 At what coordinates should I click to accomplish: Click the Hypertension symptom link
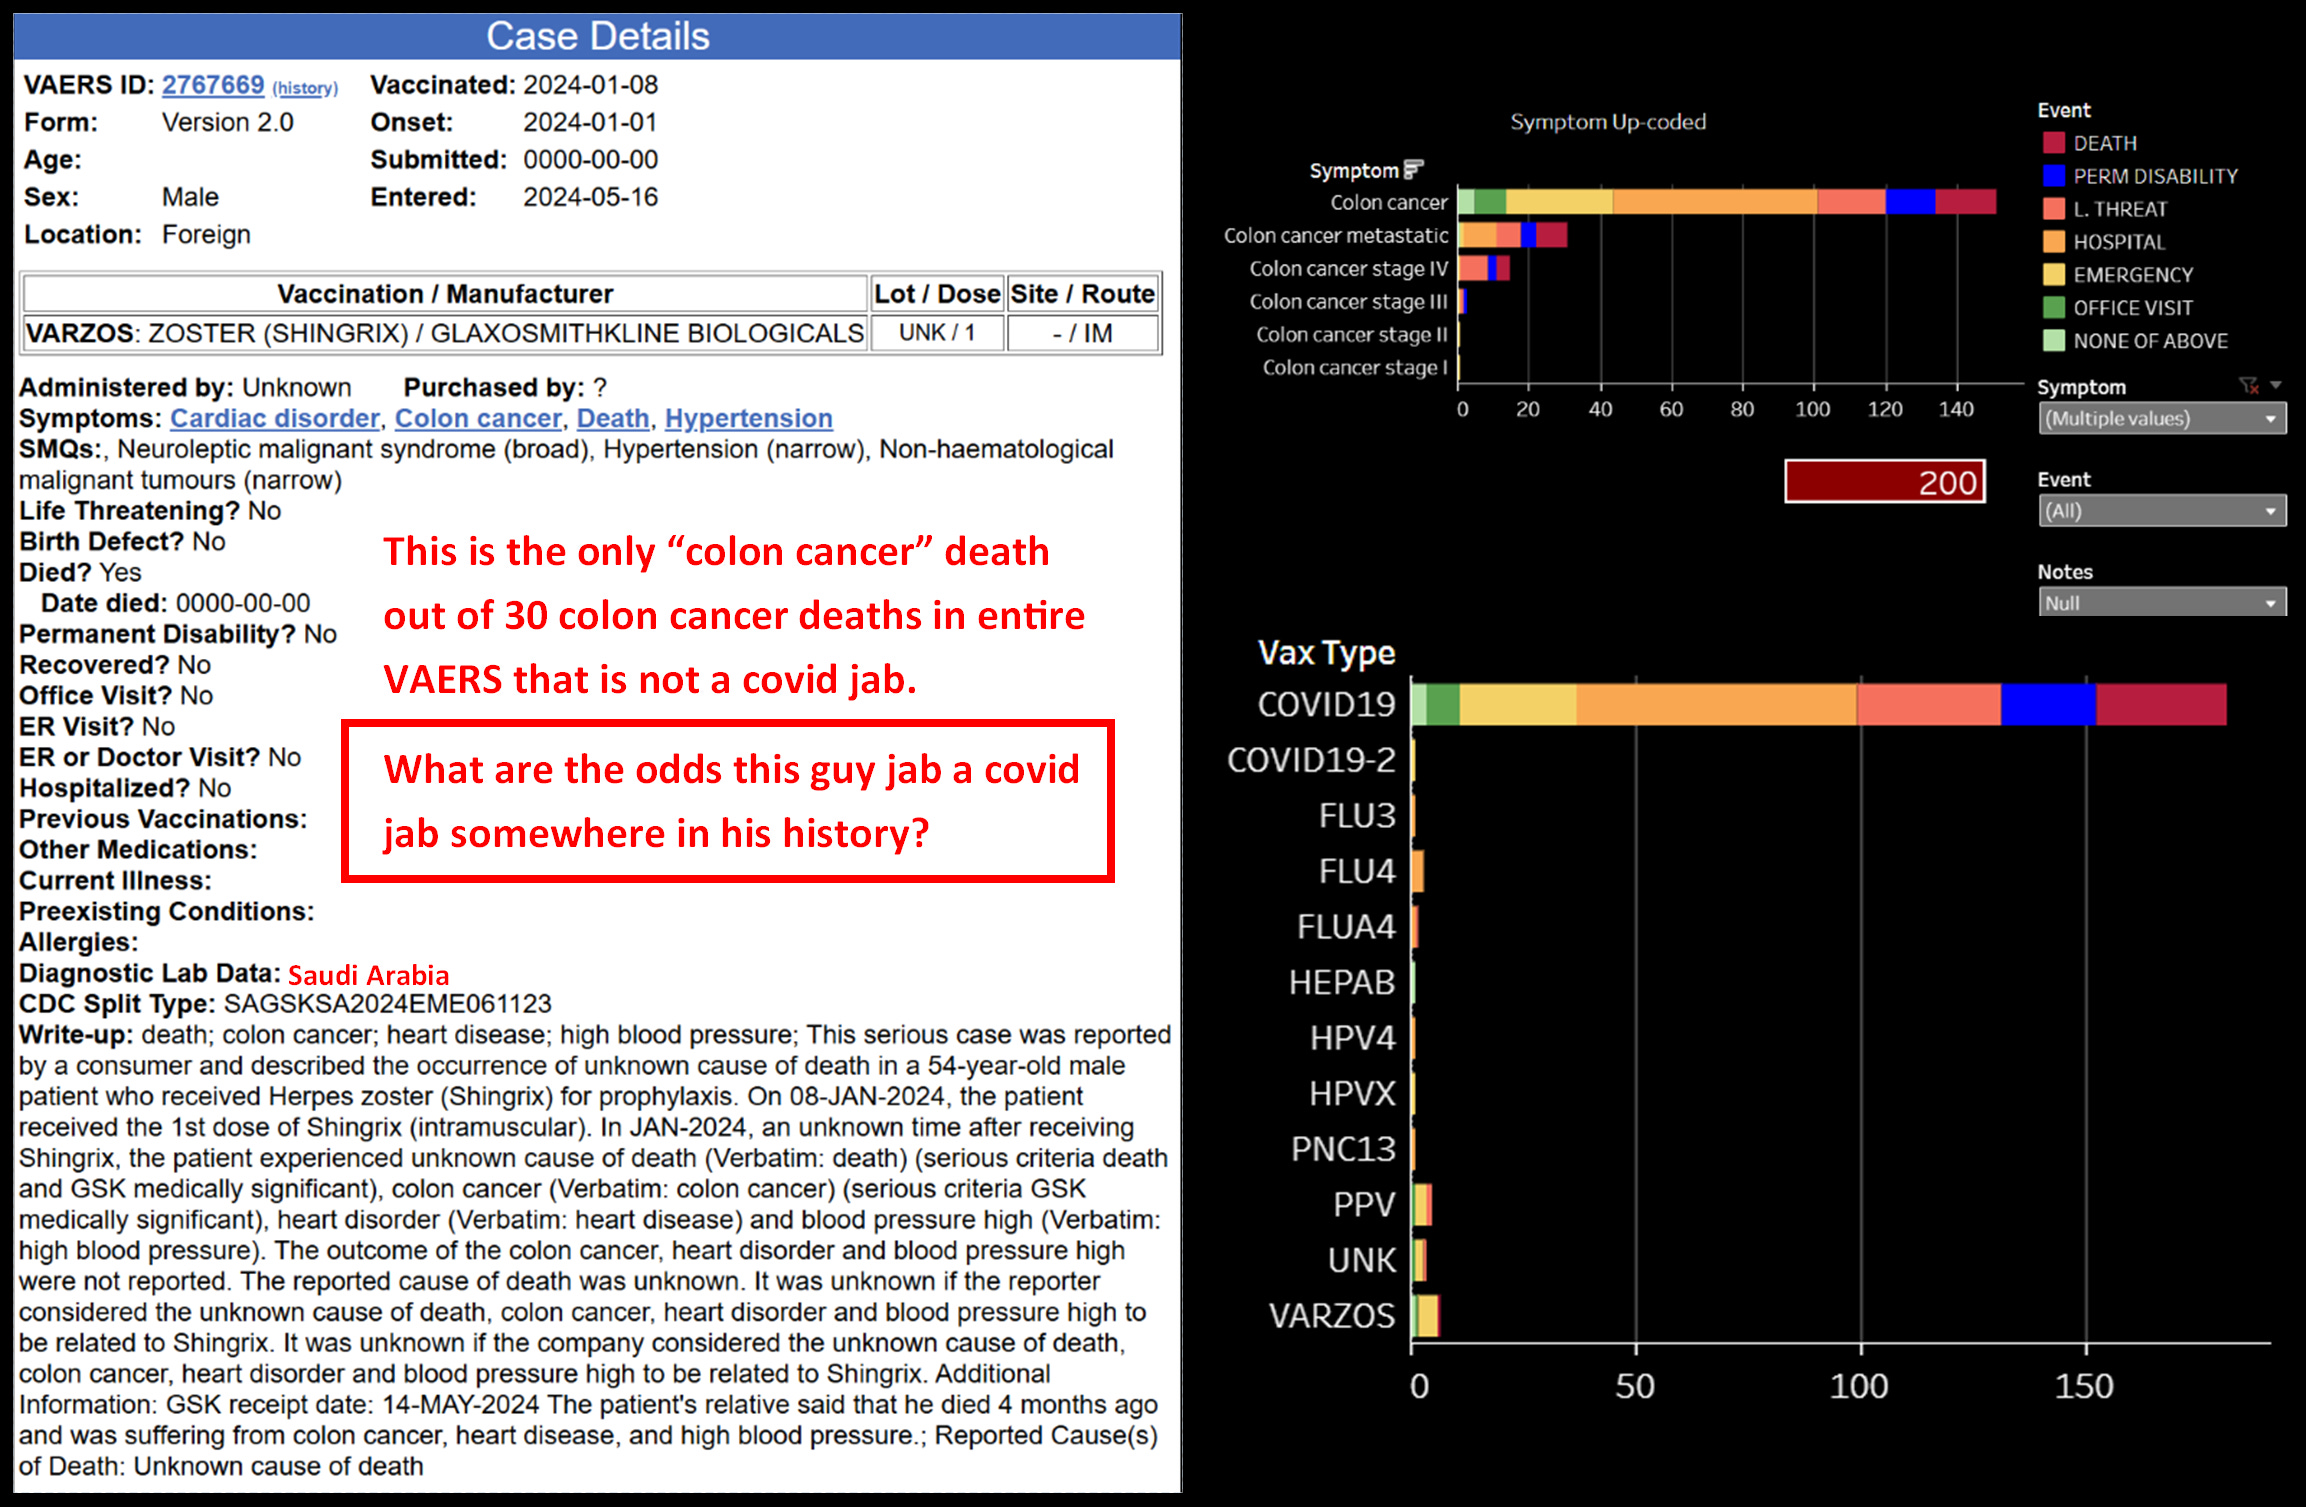click(x=748, y=418)
